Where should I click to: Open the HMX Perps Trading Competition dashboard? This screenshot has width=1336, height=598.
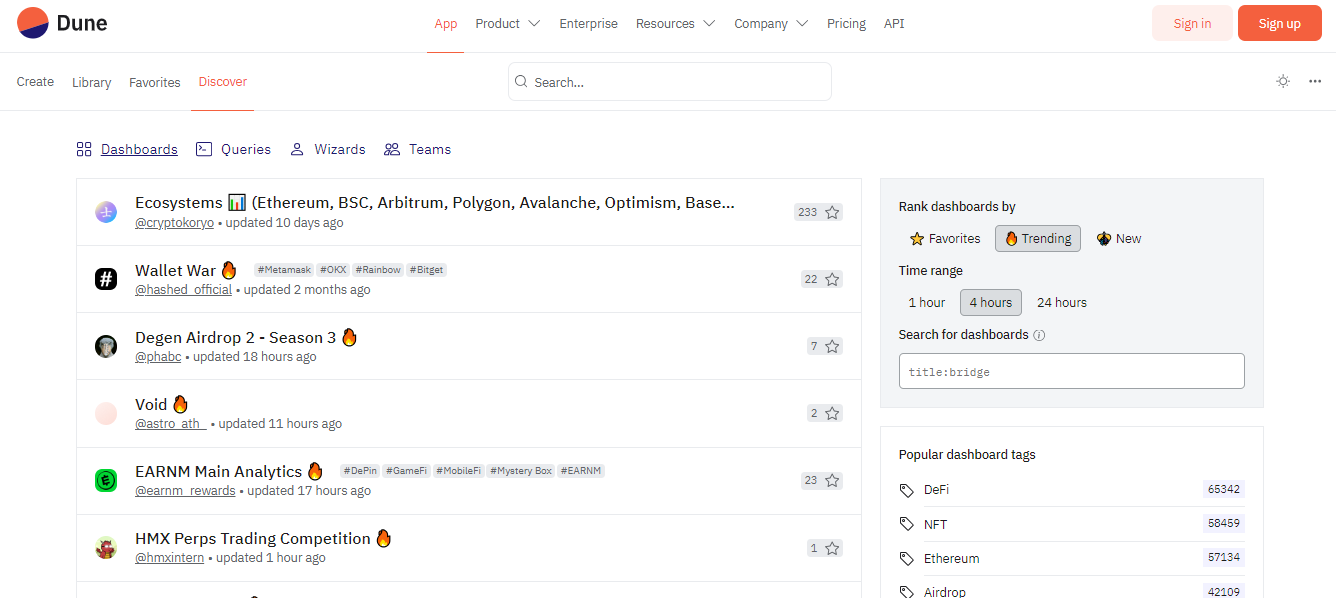coord(264,538)
